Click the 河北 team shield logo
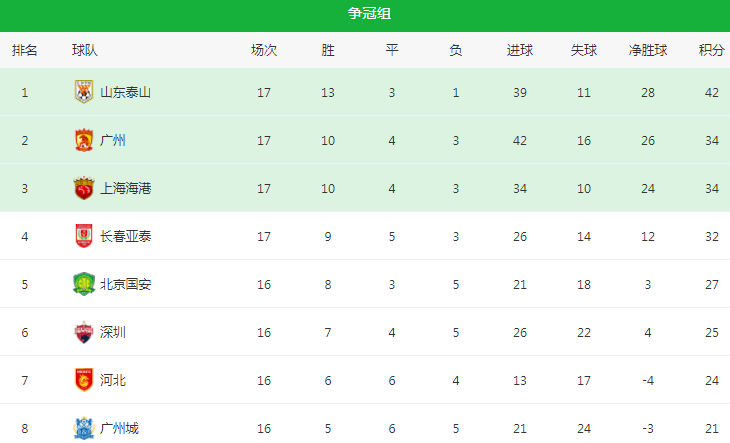Screen dimensions: 730x443 [84, 380]
